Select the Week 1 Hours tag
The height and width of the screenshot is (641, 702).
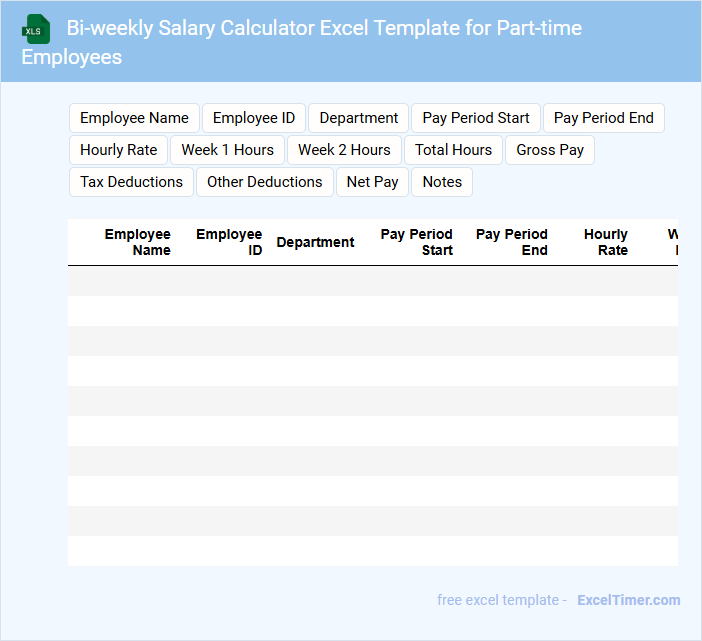227,150
